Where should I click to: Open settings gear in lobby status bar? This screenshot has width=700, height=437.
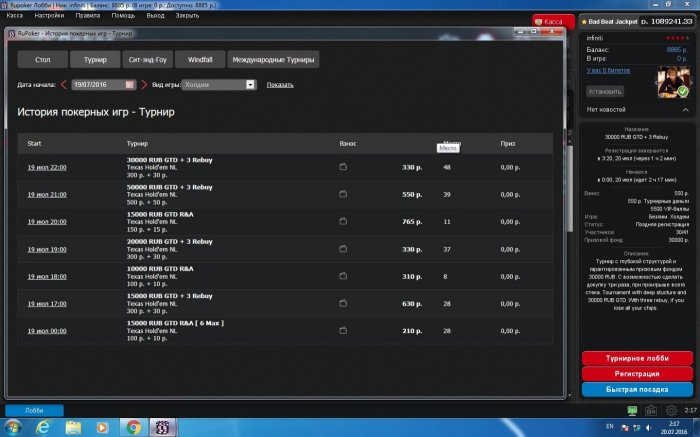point(671,410)
